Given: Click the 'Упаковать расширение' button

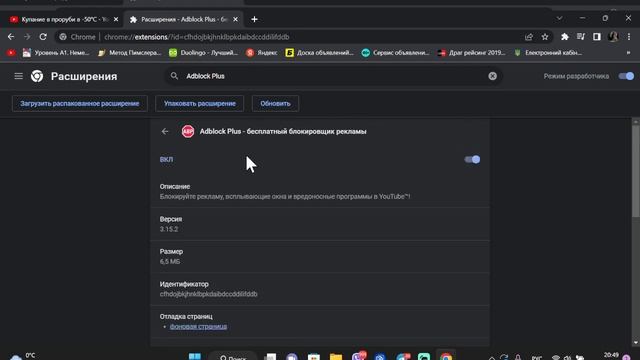Looking at the screenshot, I should click(200, 104).
